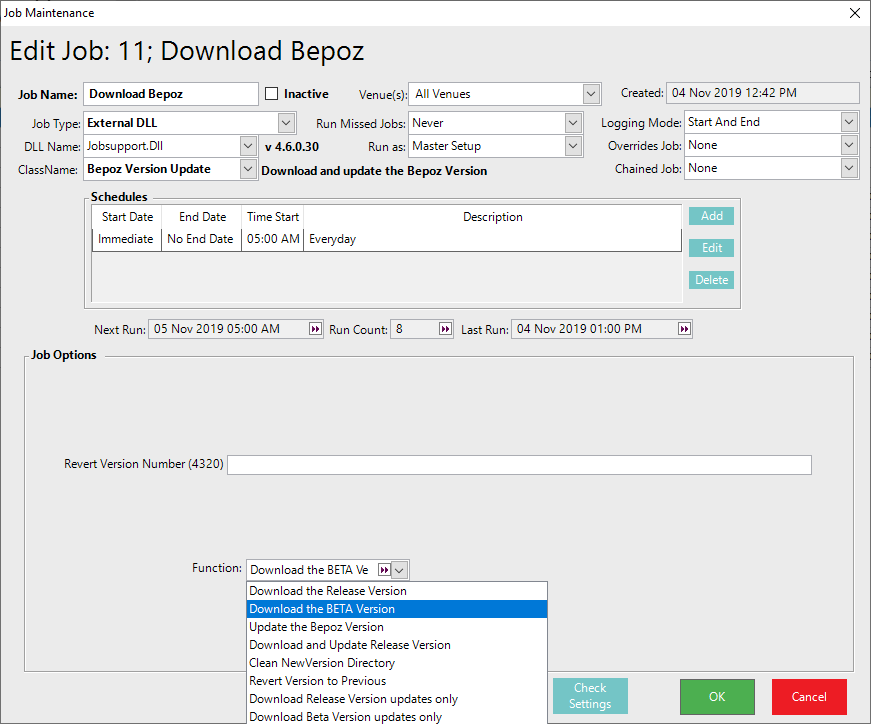Viewport: 871px width, 724px height.
Task: Open the Job Type dropdown
Action: pos(286,123)
